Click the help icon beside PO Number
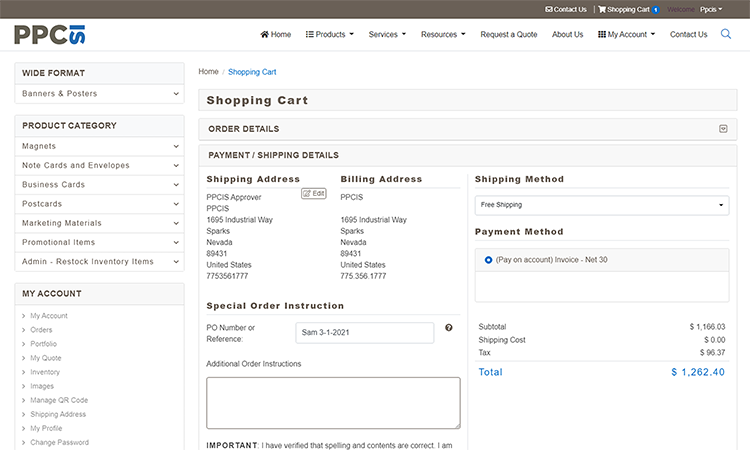The height and width of the screenshot is (450, 750). pos(449,327)
